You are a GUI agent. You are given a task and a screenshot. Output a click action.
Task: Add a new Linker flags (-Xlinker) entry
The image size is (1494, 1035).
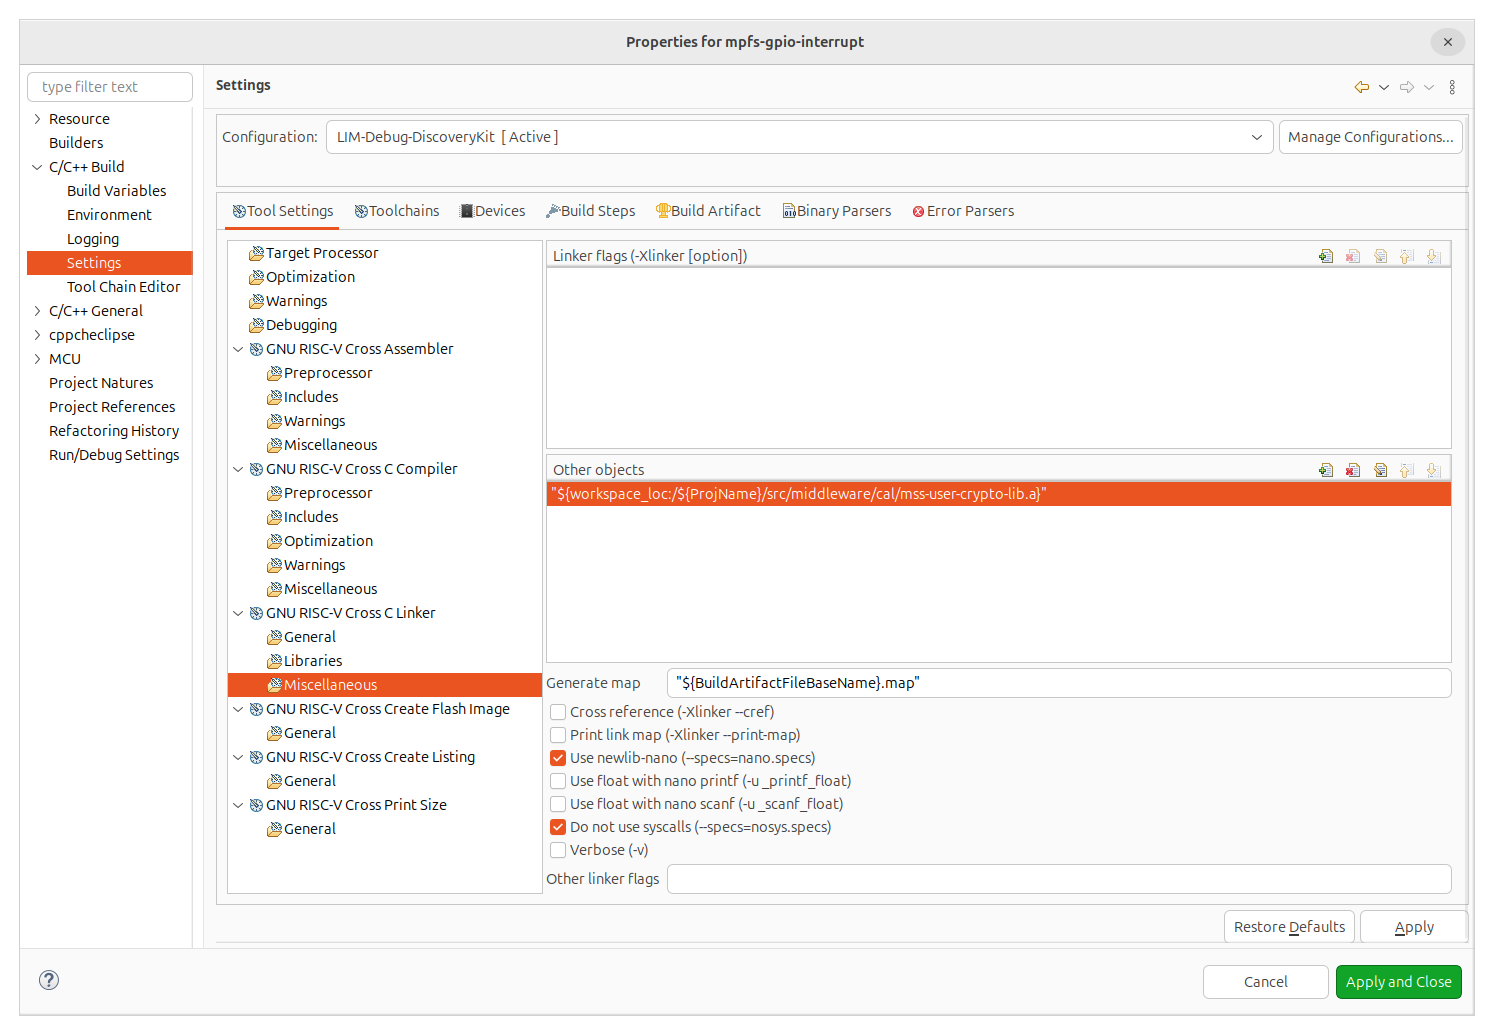1326,256
